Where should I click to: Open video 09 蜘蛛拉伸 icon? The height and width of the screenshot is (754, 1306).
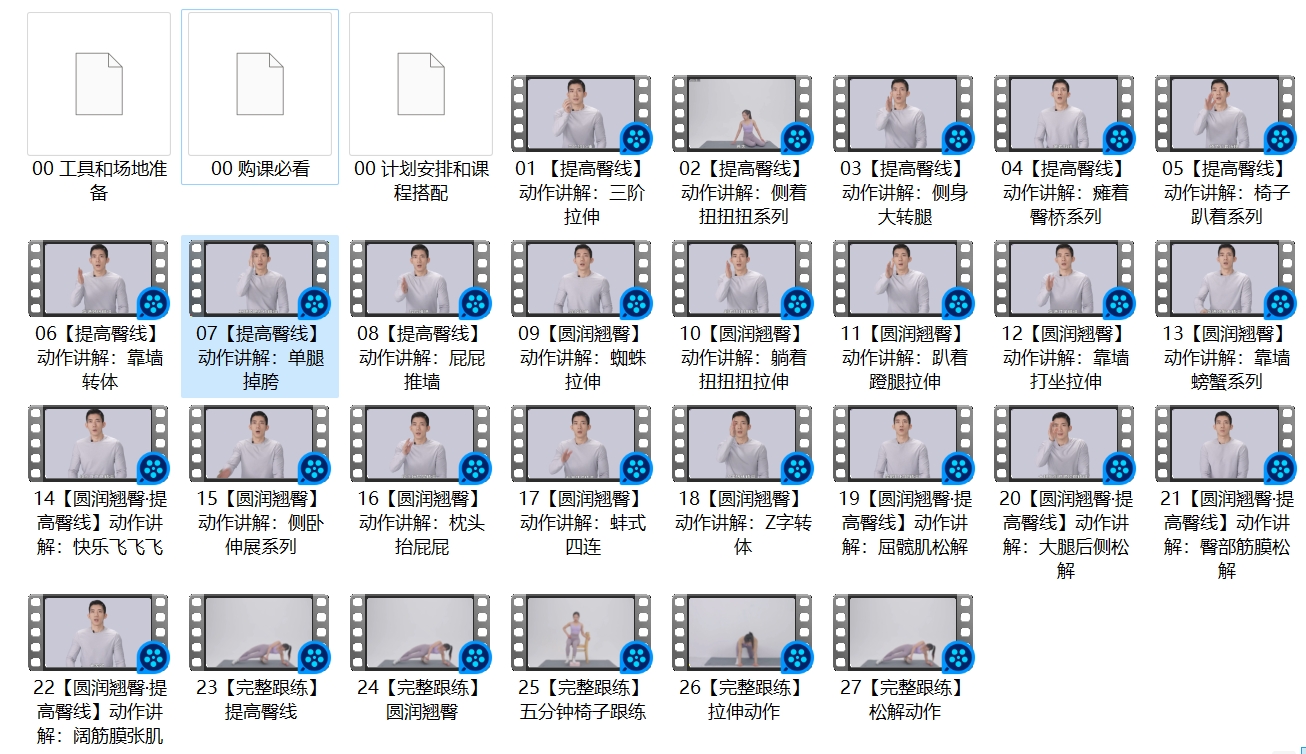(x=581, y=279)
